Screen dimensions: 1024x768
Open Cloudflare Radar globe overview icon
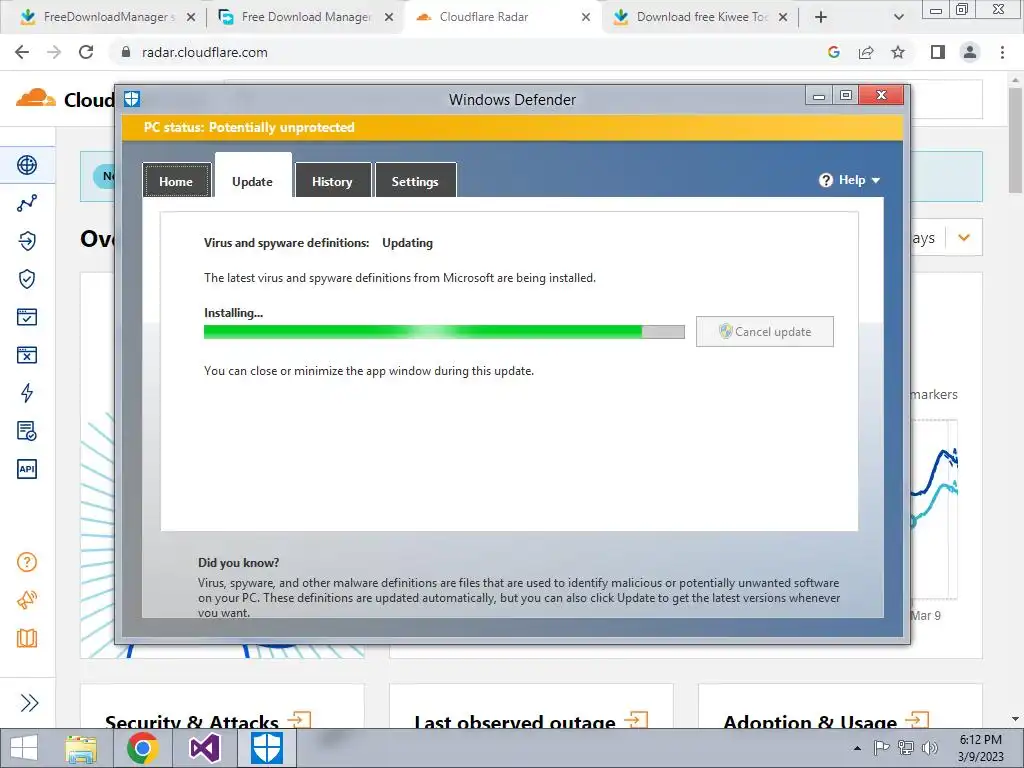click(x=27, y=165)
